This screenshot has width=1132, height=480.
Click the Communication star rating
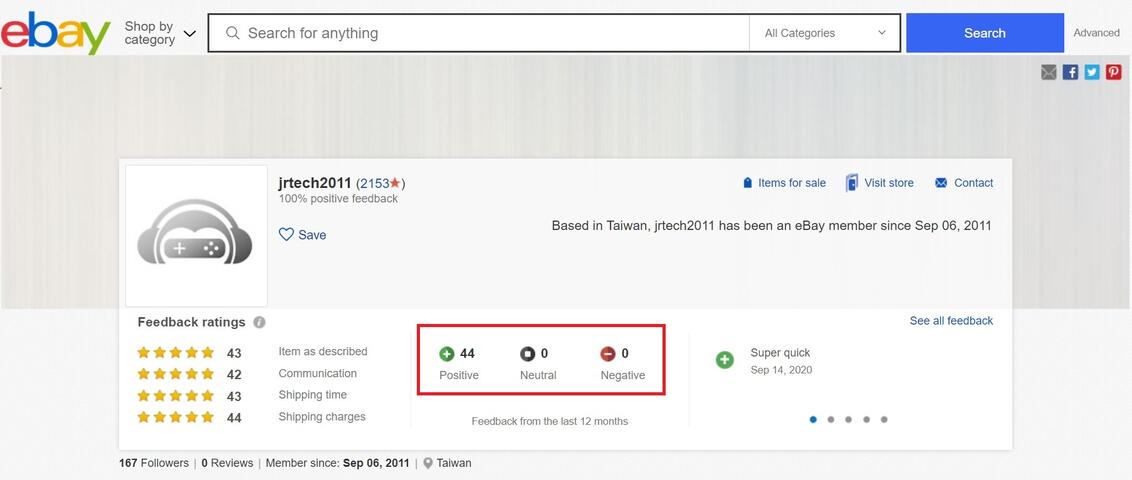[x=176, y=374]
